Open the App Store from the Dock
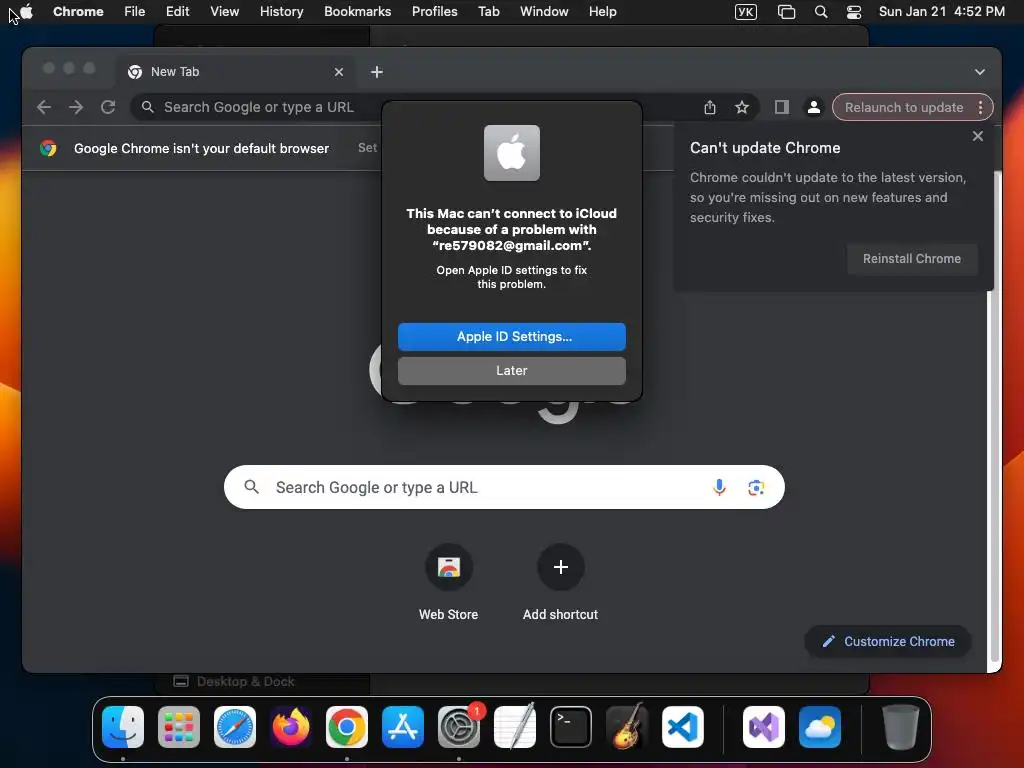This screenshot has width=1024, height=768. 403,727
